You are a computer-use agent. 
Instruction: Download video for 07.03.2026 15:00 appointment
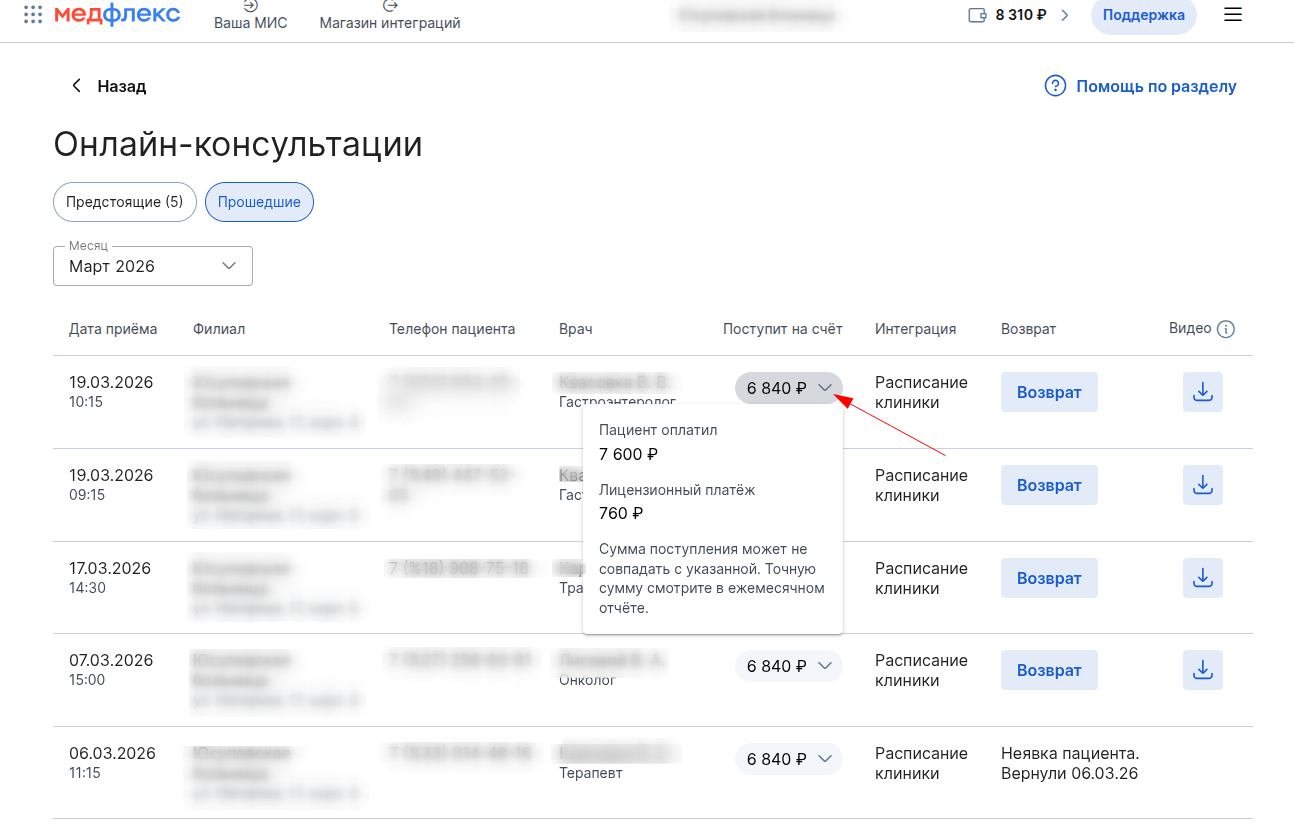(1202, 670)
